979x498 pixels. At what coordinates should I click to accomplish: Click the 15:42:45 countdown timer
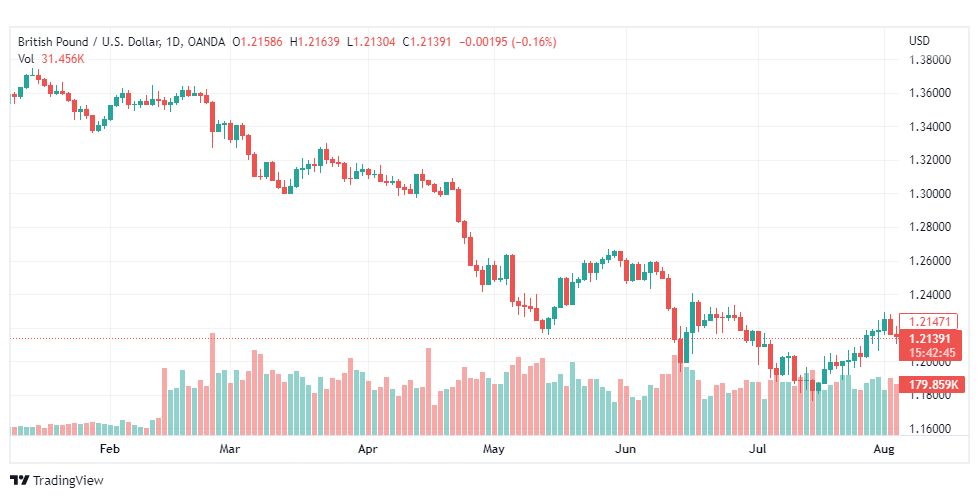[x=930, y=353]
